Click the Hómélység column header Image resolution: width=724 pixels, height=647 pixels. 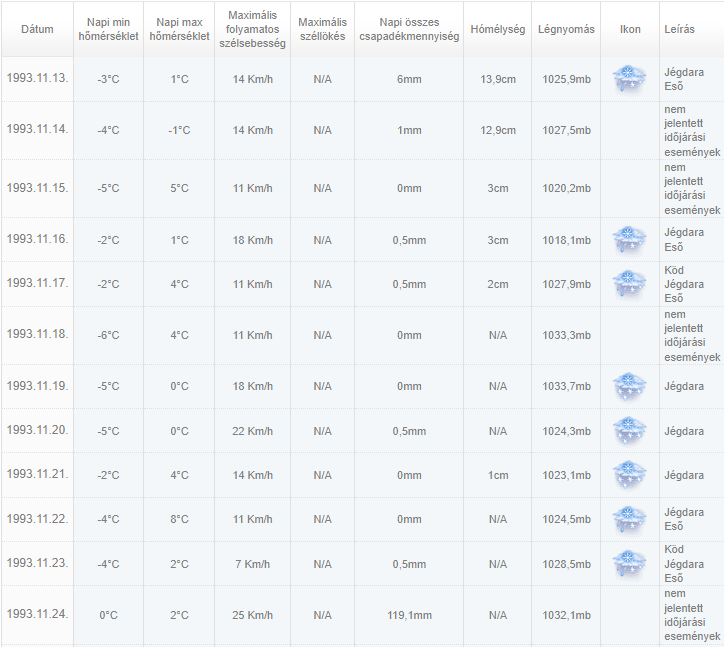pyautogui.click(x=497, y=29)
